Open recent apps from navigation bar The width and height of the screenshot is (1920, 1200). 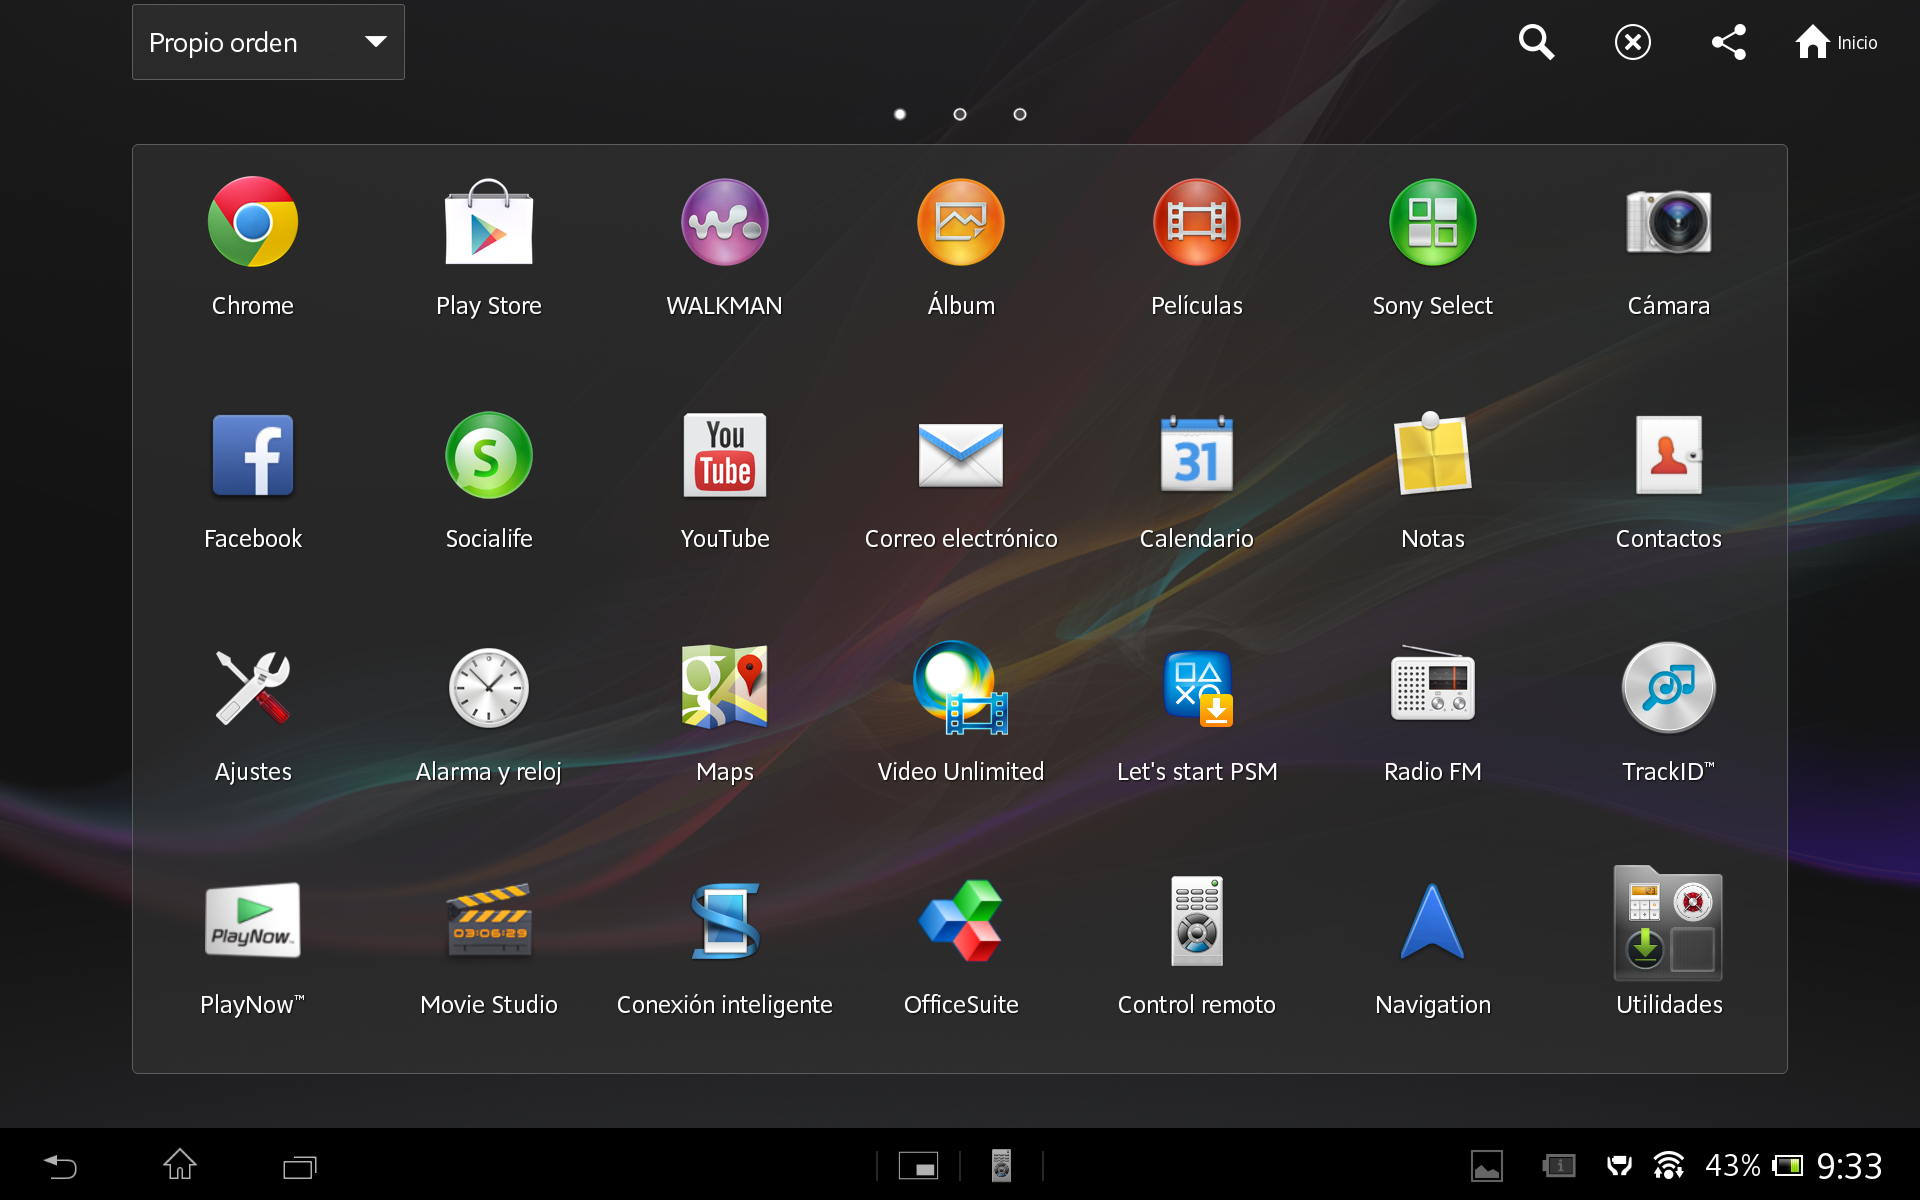[299, 1166]
